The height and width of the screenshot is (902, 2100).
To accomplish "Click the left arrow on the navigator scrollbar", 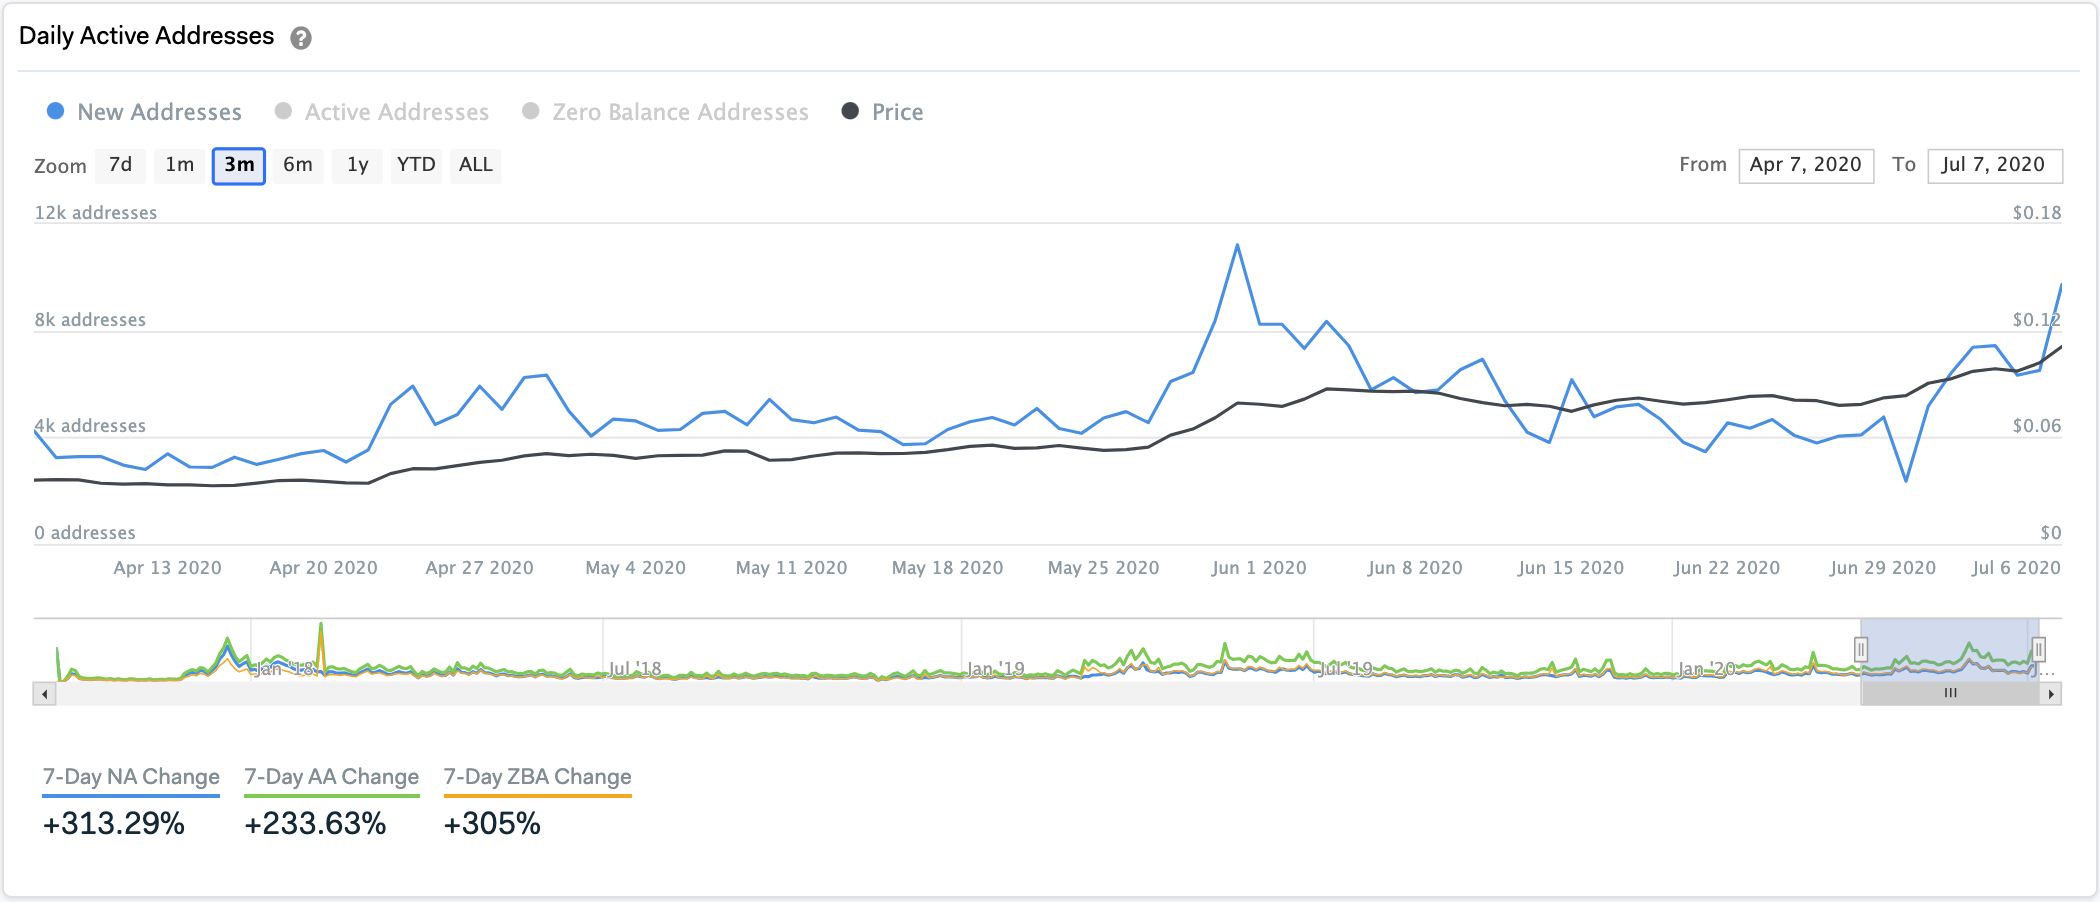I will click(44, 692).
